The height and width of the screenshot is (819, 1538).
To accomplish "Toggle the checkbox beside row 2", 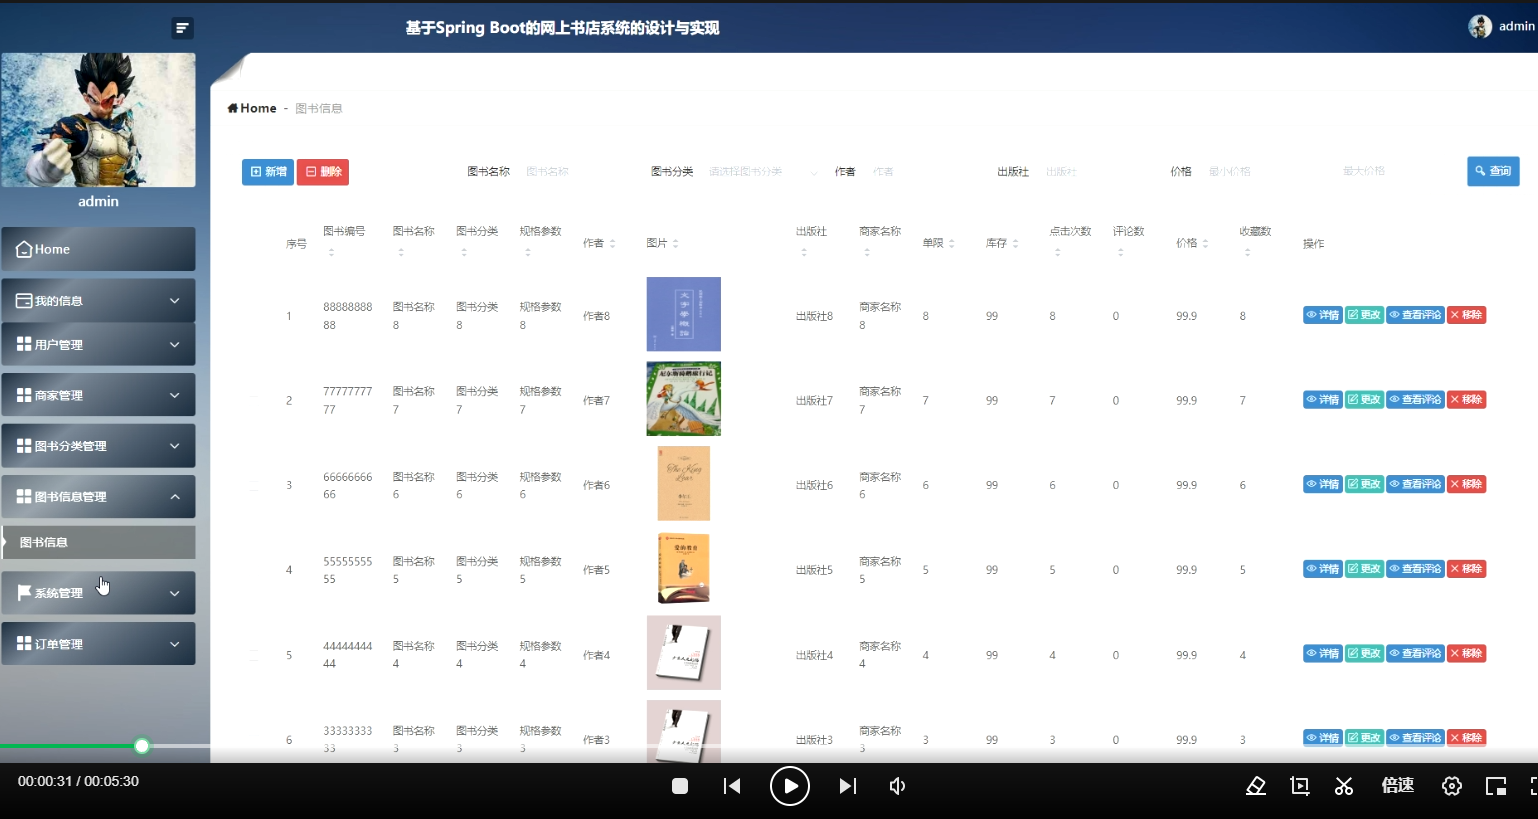I will coord(253,399).
